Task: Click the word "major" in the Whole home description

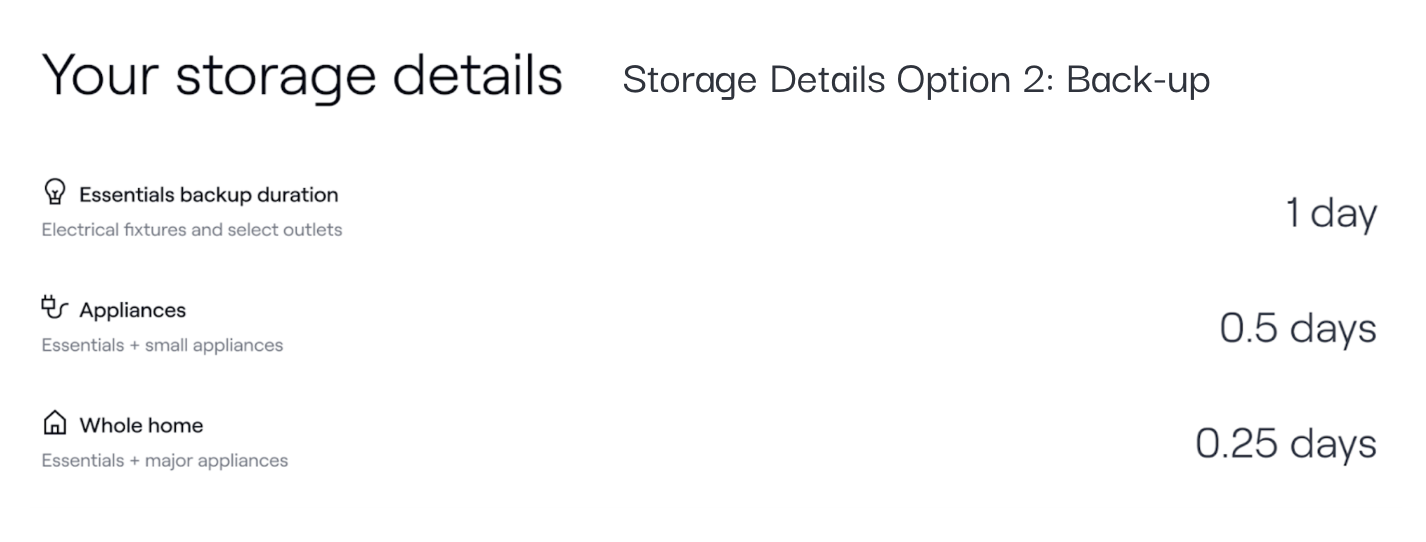Action: [x=168, y=461]
